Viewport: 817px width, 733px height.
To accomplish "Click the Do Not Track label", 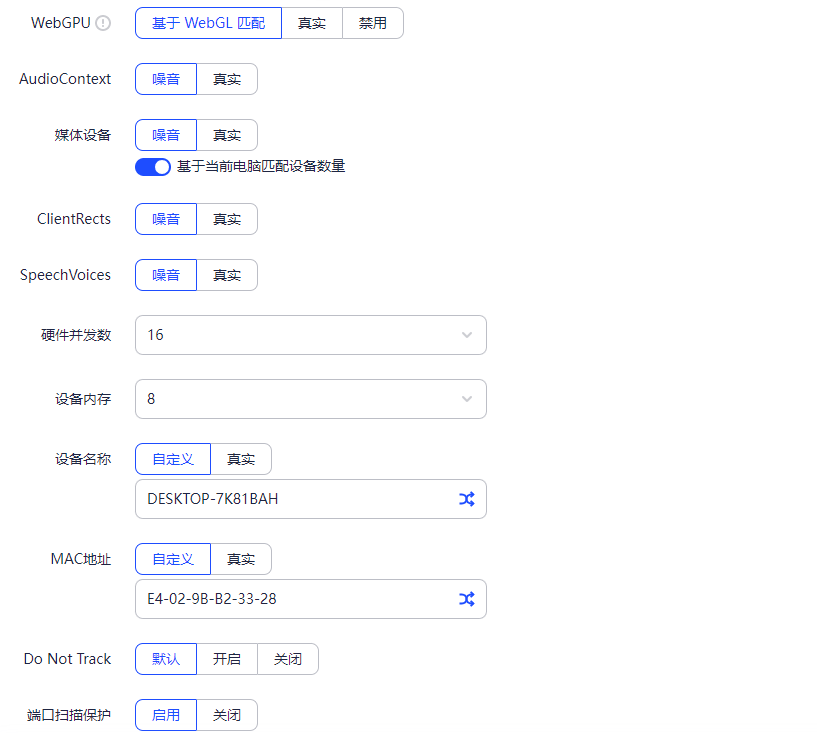I will (x=67, y=659).
